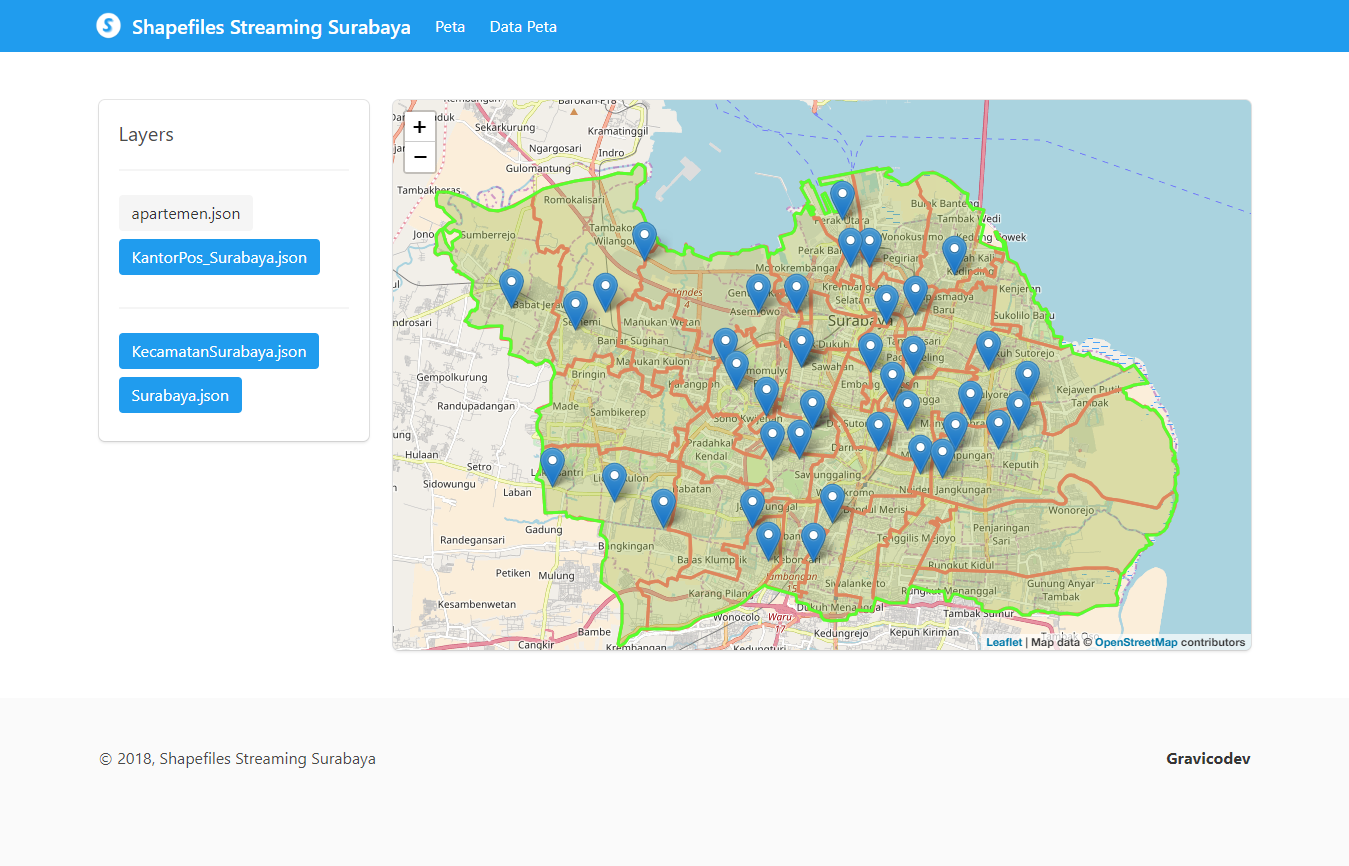This screenshot has width=1349, height=866.
Task: Zoom in on the map
Action: tap(420, 127)
